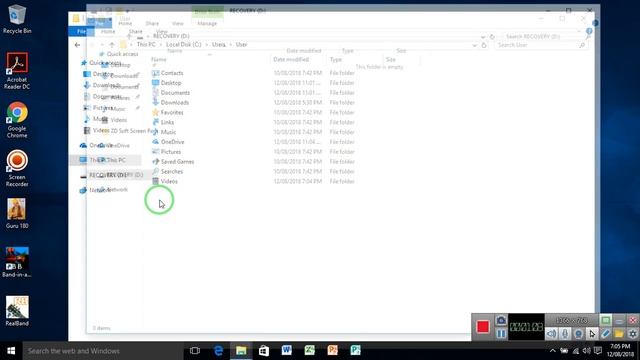The width and height of the screenshot is (640, 360).
Task: Select the Videos folder in the file list
Action: [169, 181]
